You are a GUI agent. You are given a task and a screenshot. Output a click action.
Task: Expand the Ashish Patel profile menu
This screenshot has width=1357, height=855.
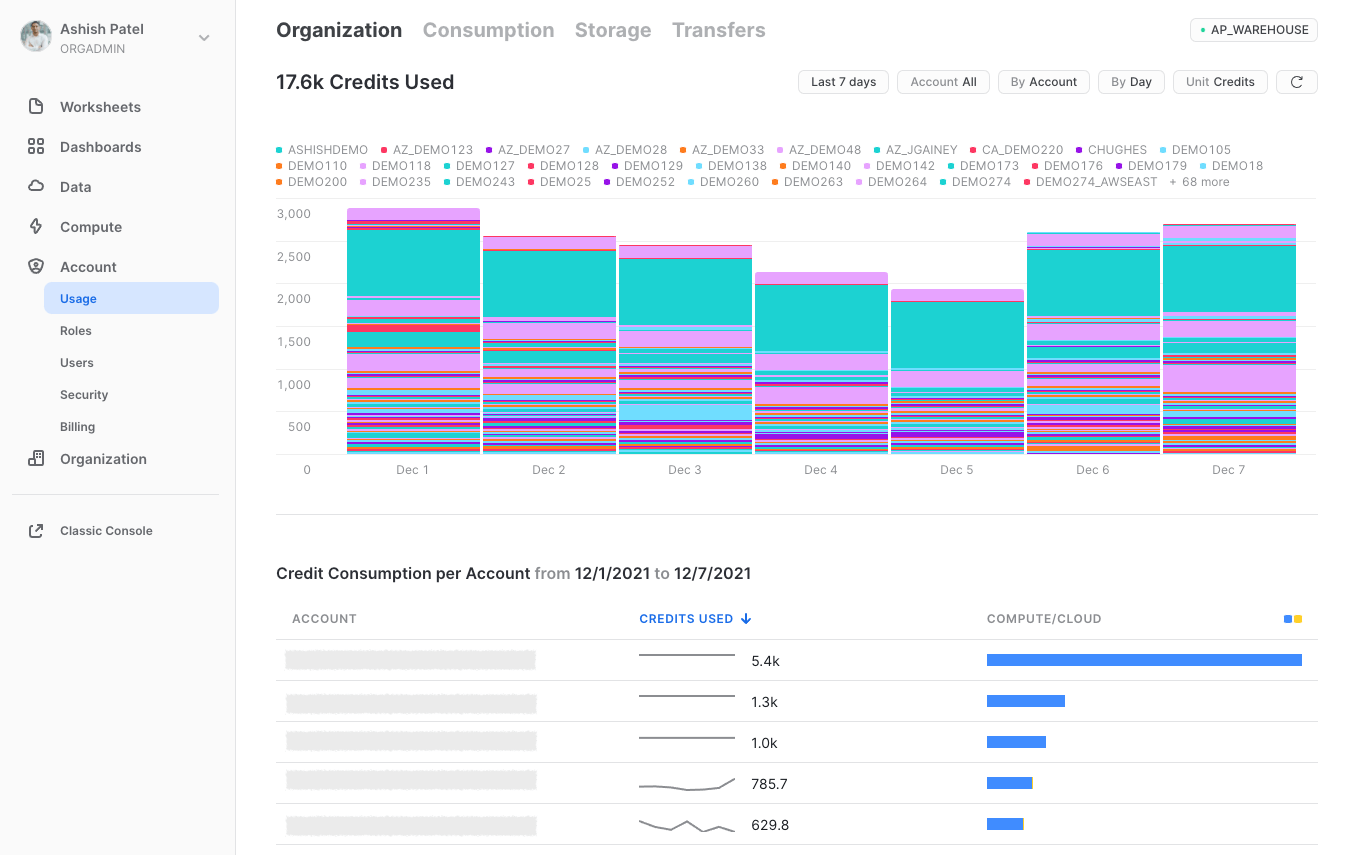tap(203, 36)
